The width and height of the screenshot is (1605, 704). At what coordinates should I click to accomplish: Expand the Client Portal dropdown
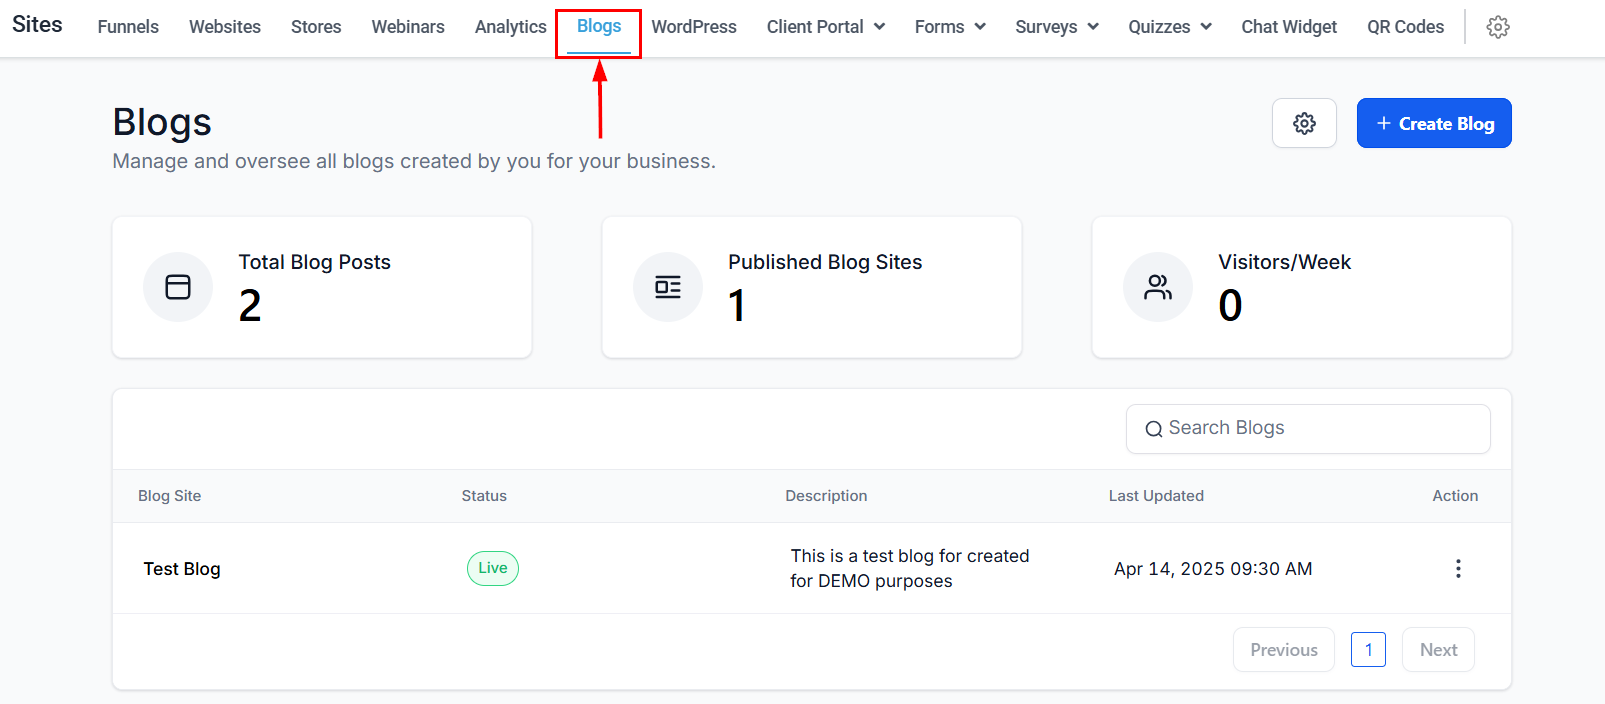[x=826, y=27]
